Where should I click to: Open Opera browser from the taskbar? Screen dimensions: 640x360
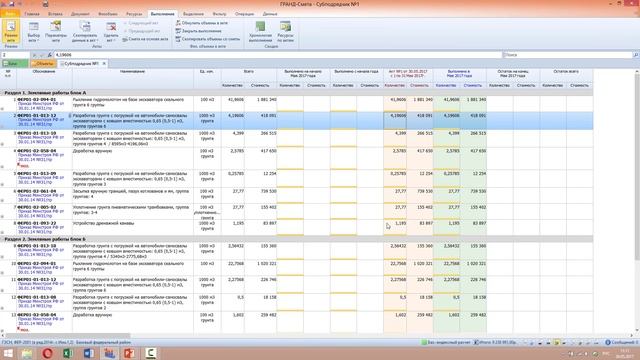[x=47, y=353]
